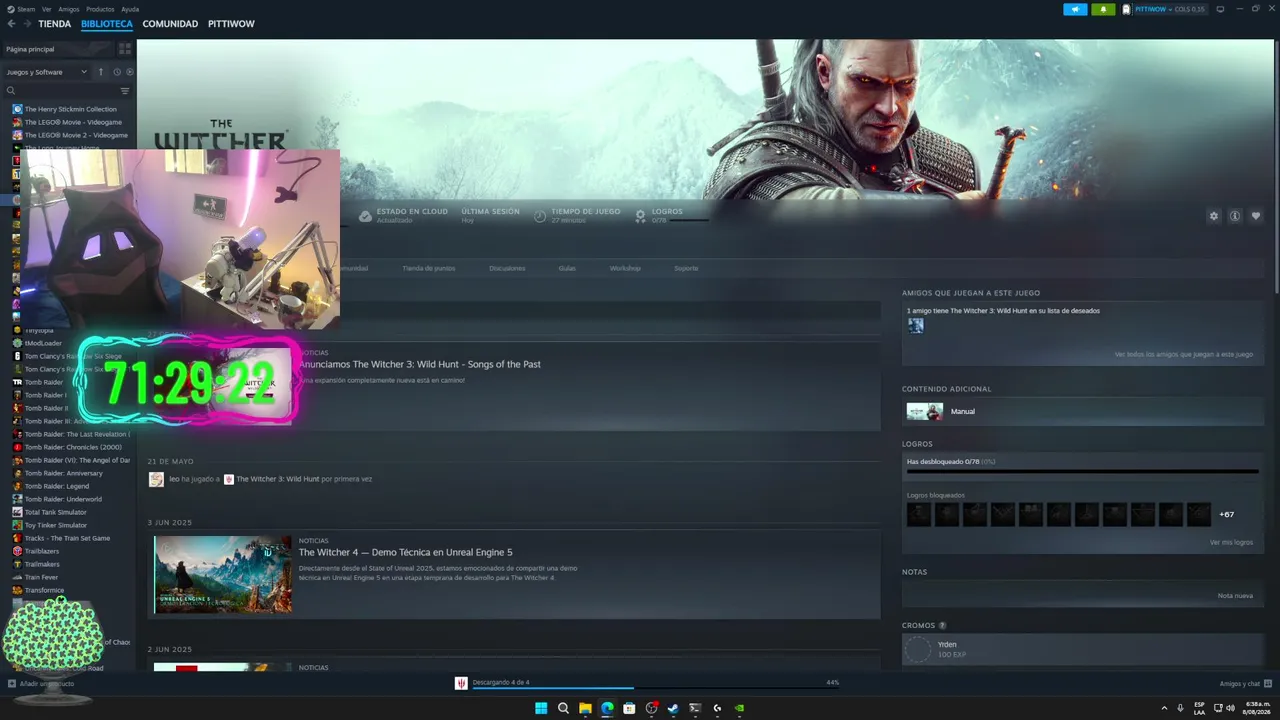The height and width of the screenshot is (720, 1280).
Task: Click the Yrden trading card icon
Action: 917,650
